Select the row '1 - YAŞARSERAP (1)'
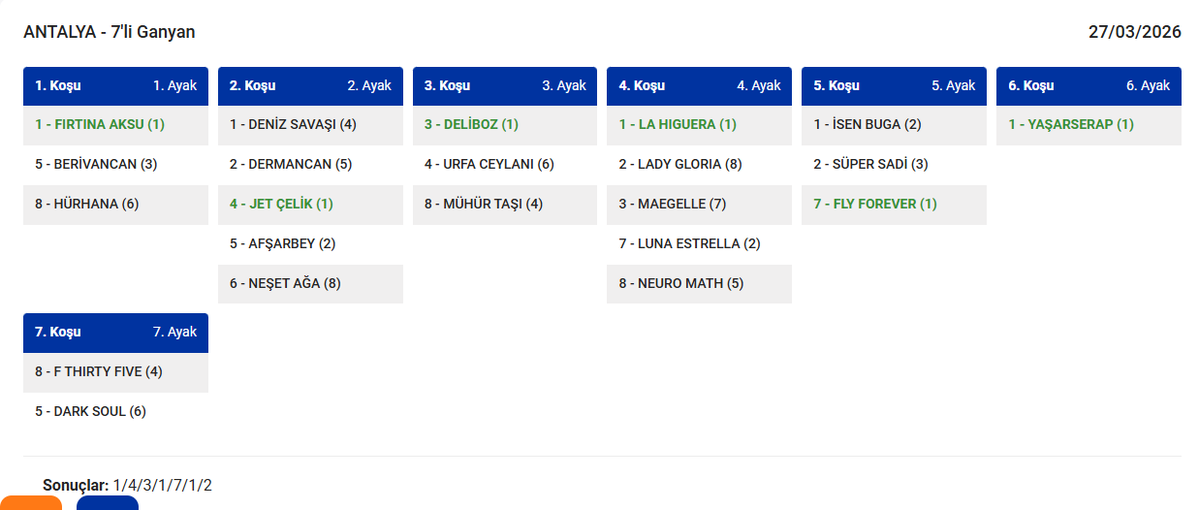Image resolution: width=1199 pixels, height=510 pixels. pyautogui.click(x=1089, y=125)
